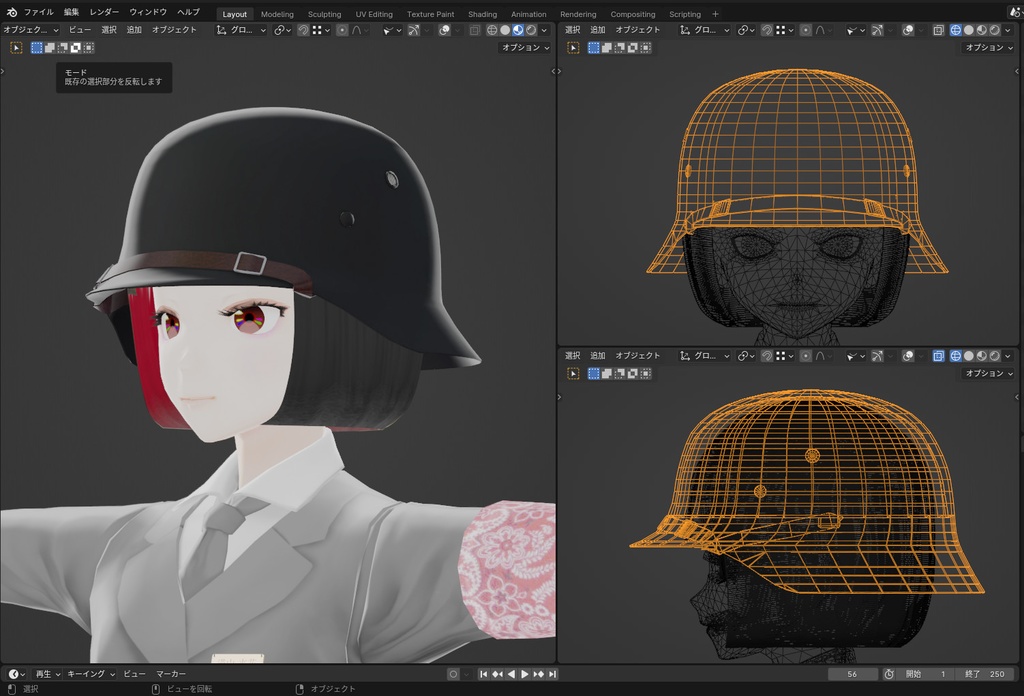This screenshot has height=696, width=1024.
Task: Open the レンダー menu
Action: pyautogui.click(x=104, y=12)
